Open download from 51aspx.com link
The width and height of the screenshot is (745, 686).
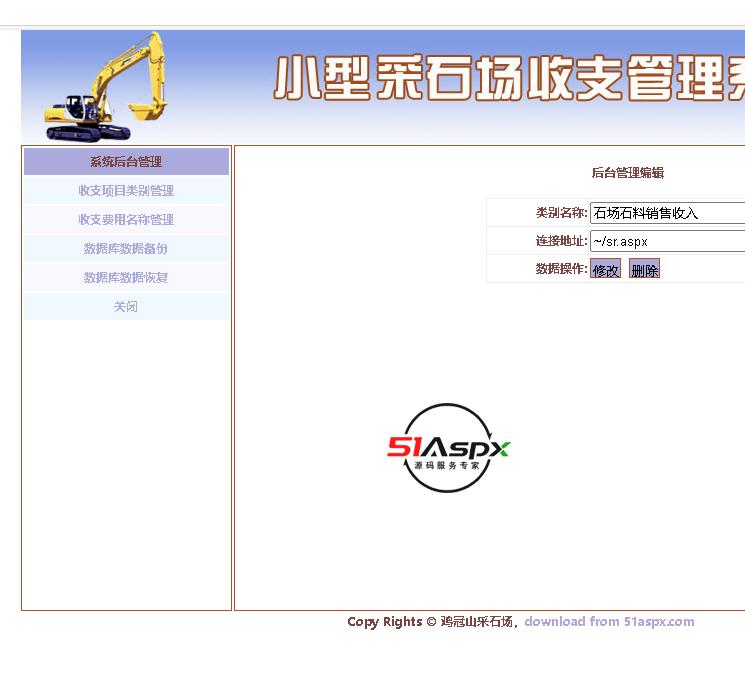[609, 621]
